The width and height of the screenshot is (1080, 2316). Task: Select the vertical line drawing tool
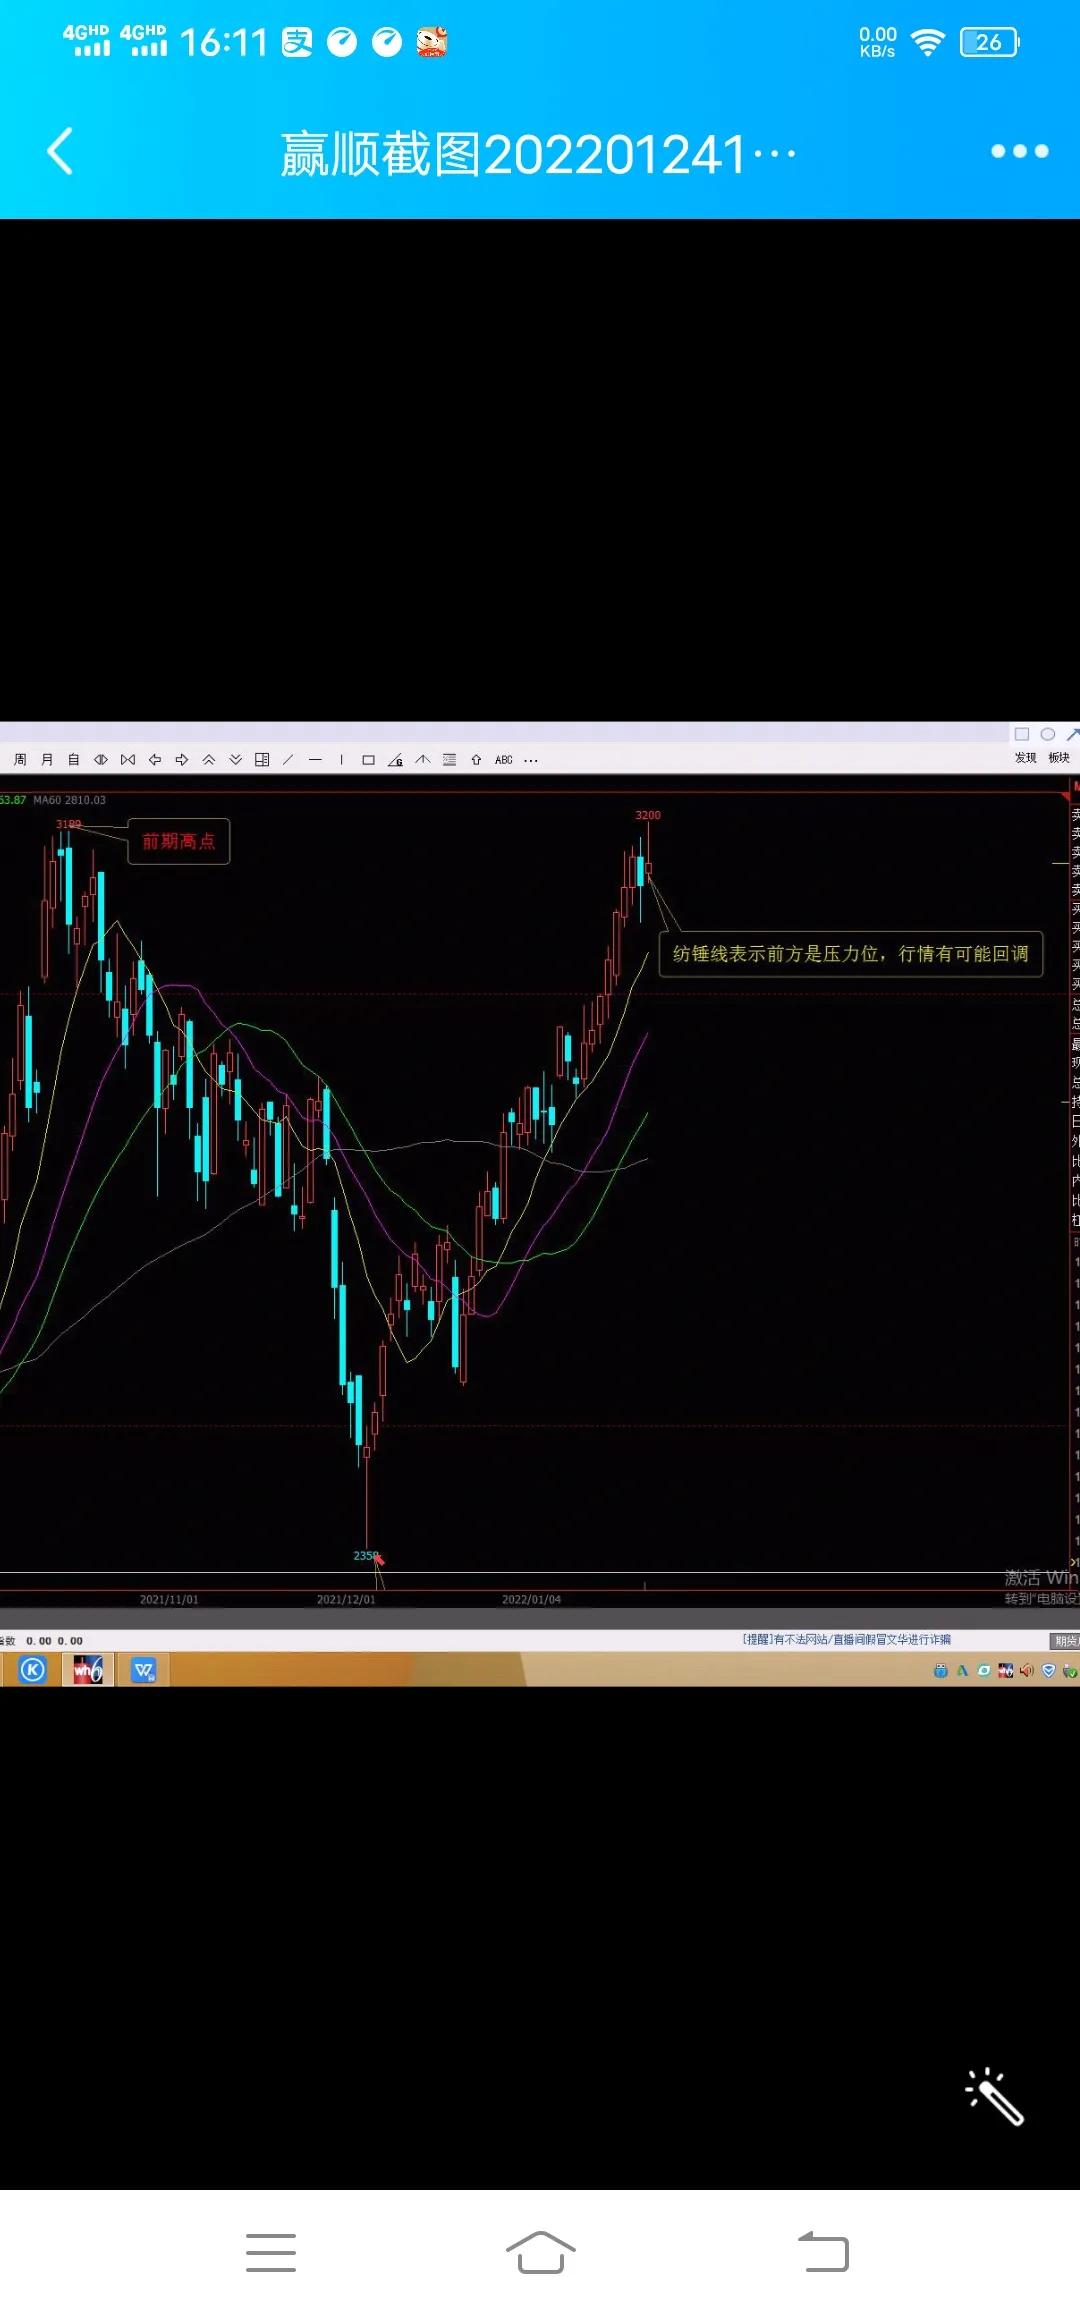click(341, 760)
